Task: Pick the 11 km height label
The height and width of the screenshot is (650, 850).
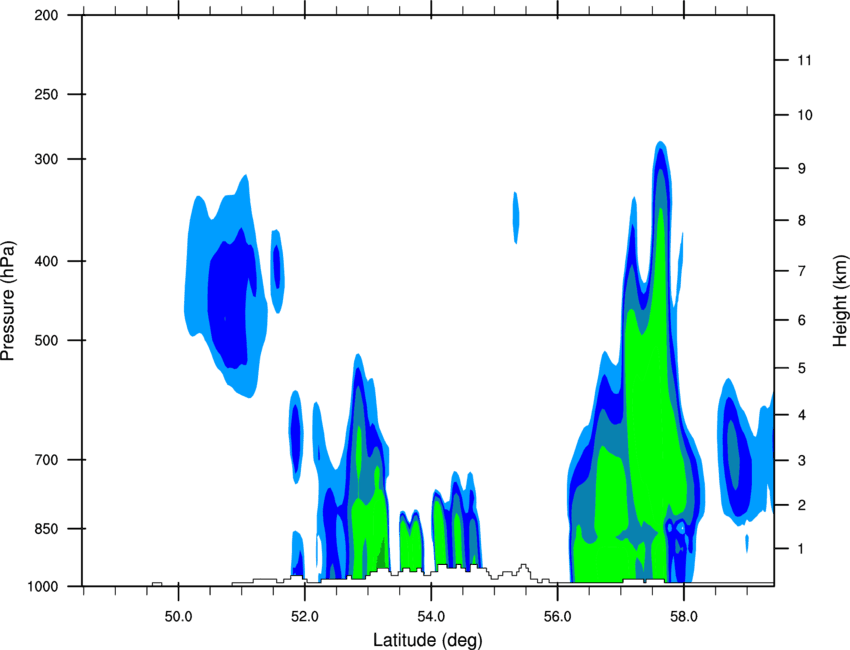Action: 804,60
